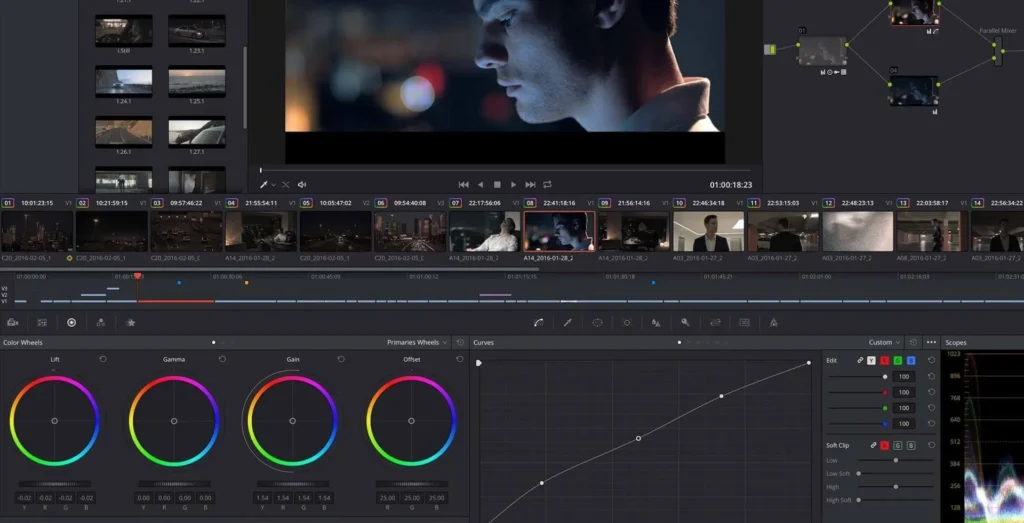Adjust the Gain master wheel slider
Viewport: 1024px width, 523px height.
pos(293,484)
